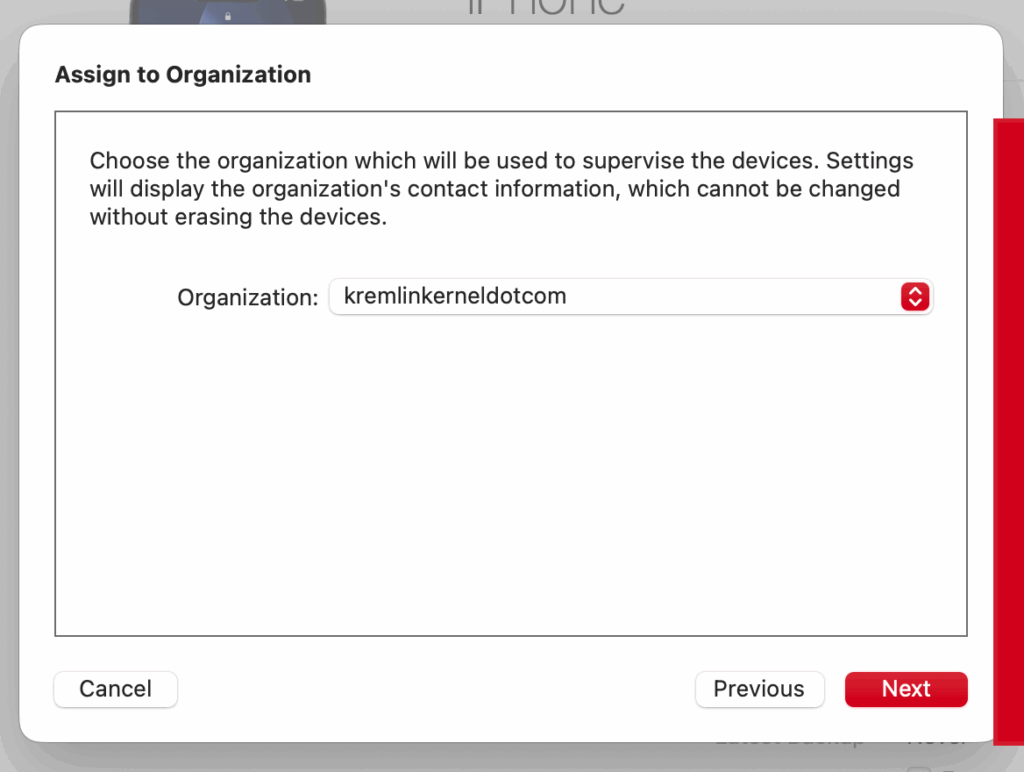Click the lock icon on iPhone thumbnail
Screen dimensions: 1024x772
coord(229,16)
